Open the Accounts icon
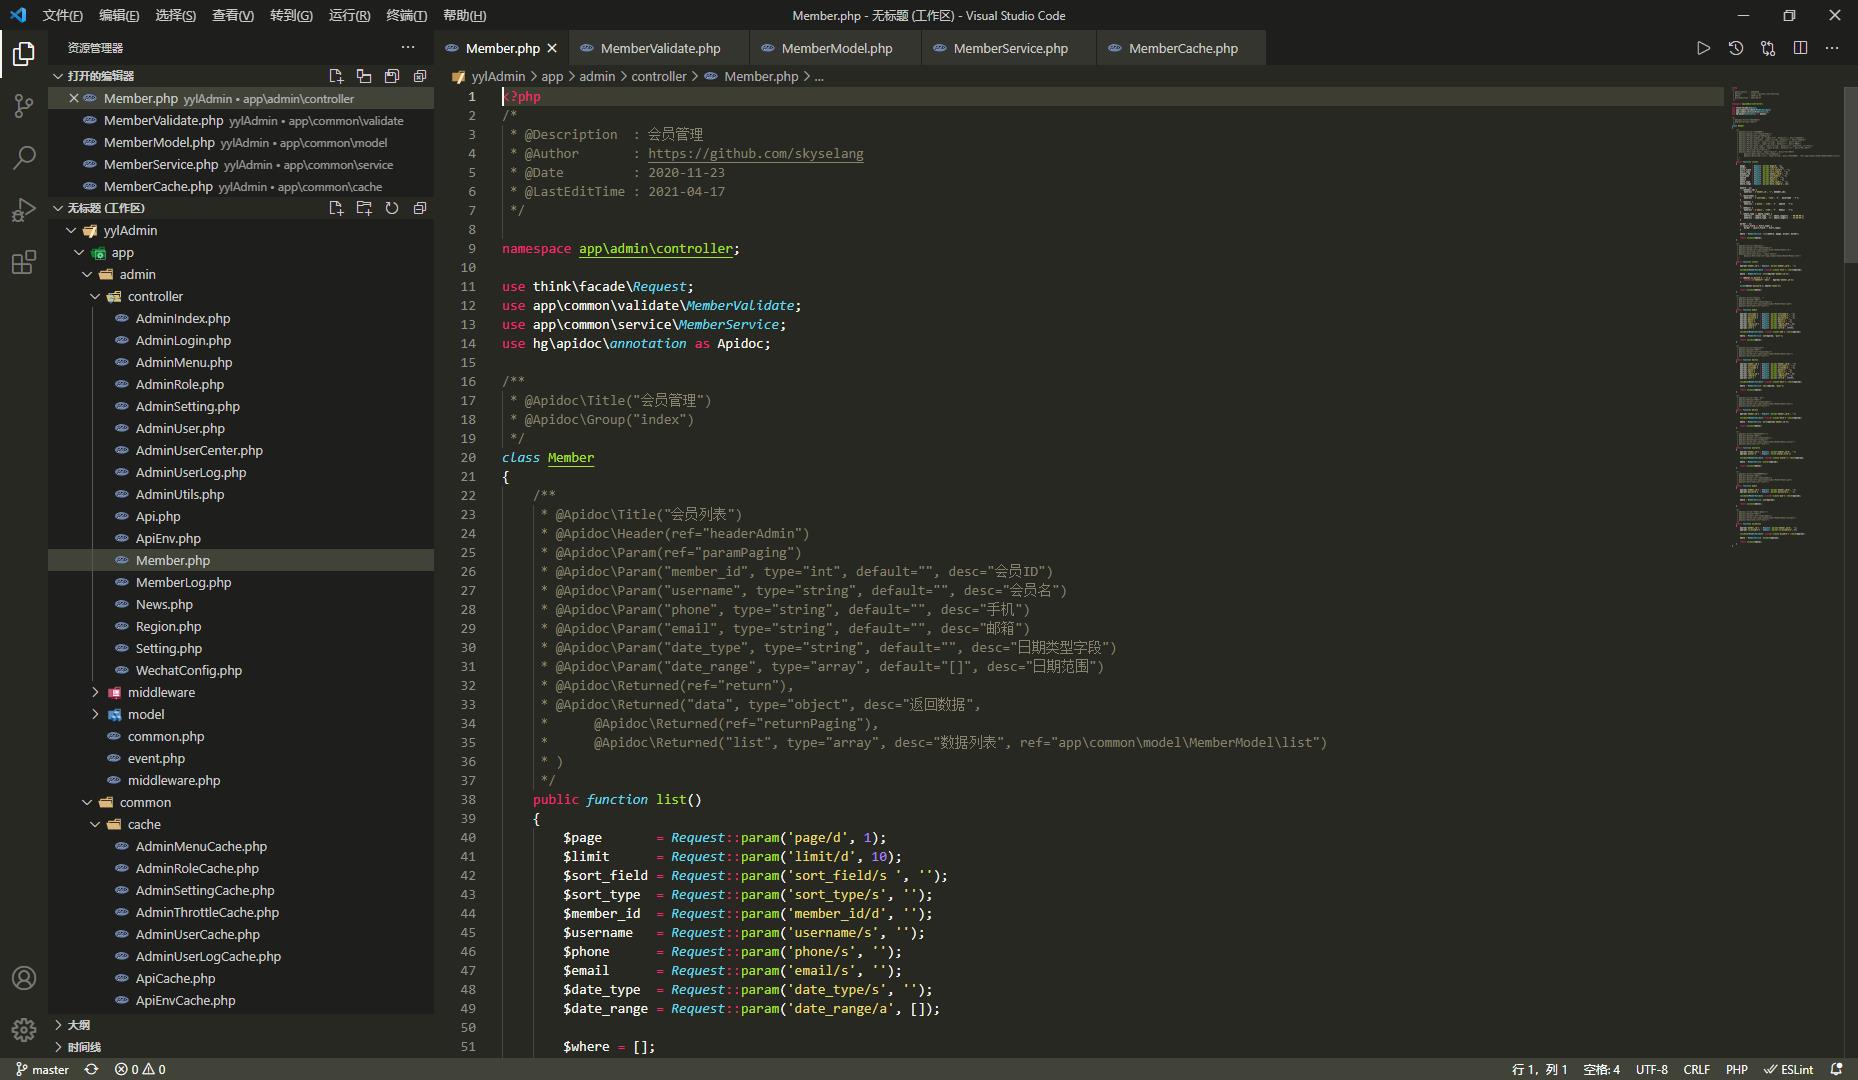 tap(24, 978)
